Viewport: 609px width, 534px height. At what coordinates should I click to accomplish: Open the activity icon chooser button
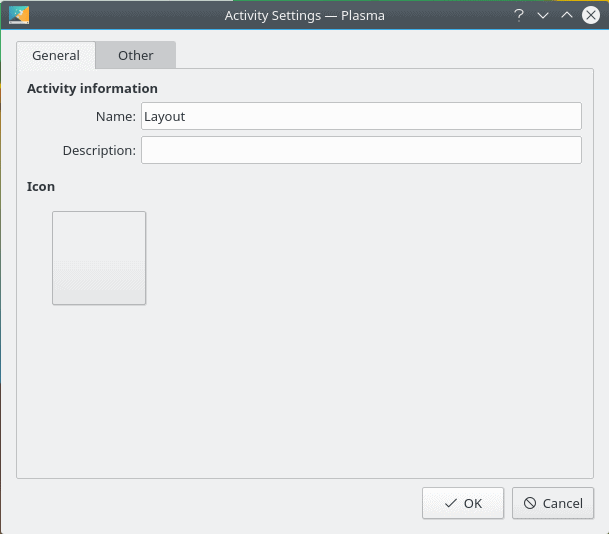[99, 258]
